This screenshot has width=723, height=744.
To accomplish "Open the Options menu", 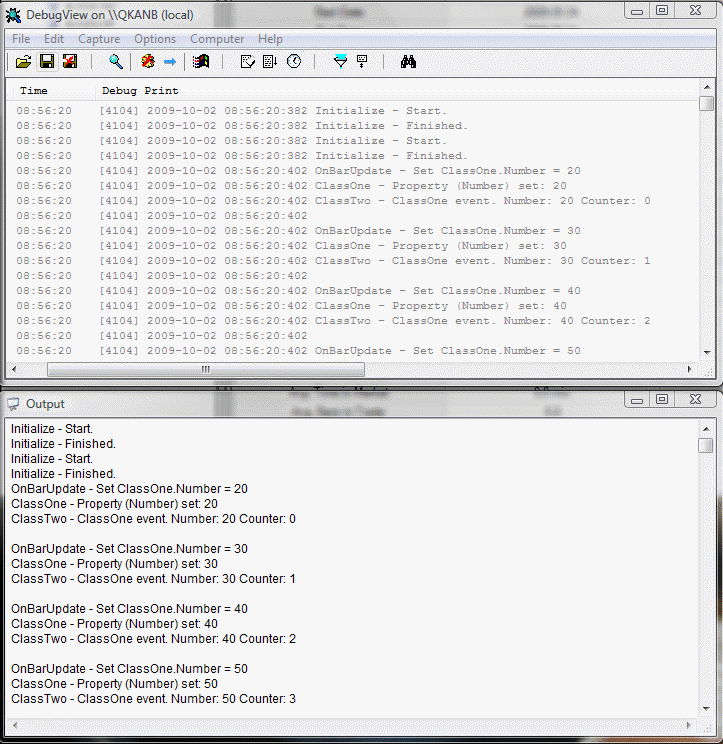I will click(155, 39).
